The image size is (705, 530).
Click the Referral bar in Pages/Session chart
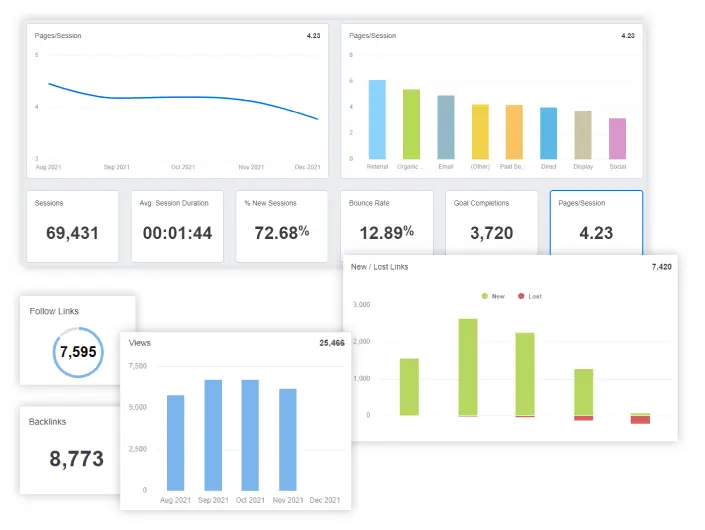[x=377, y=119]
